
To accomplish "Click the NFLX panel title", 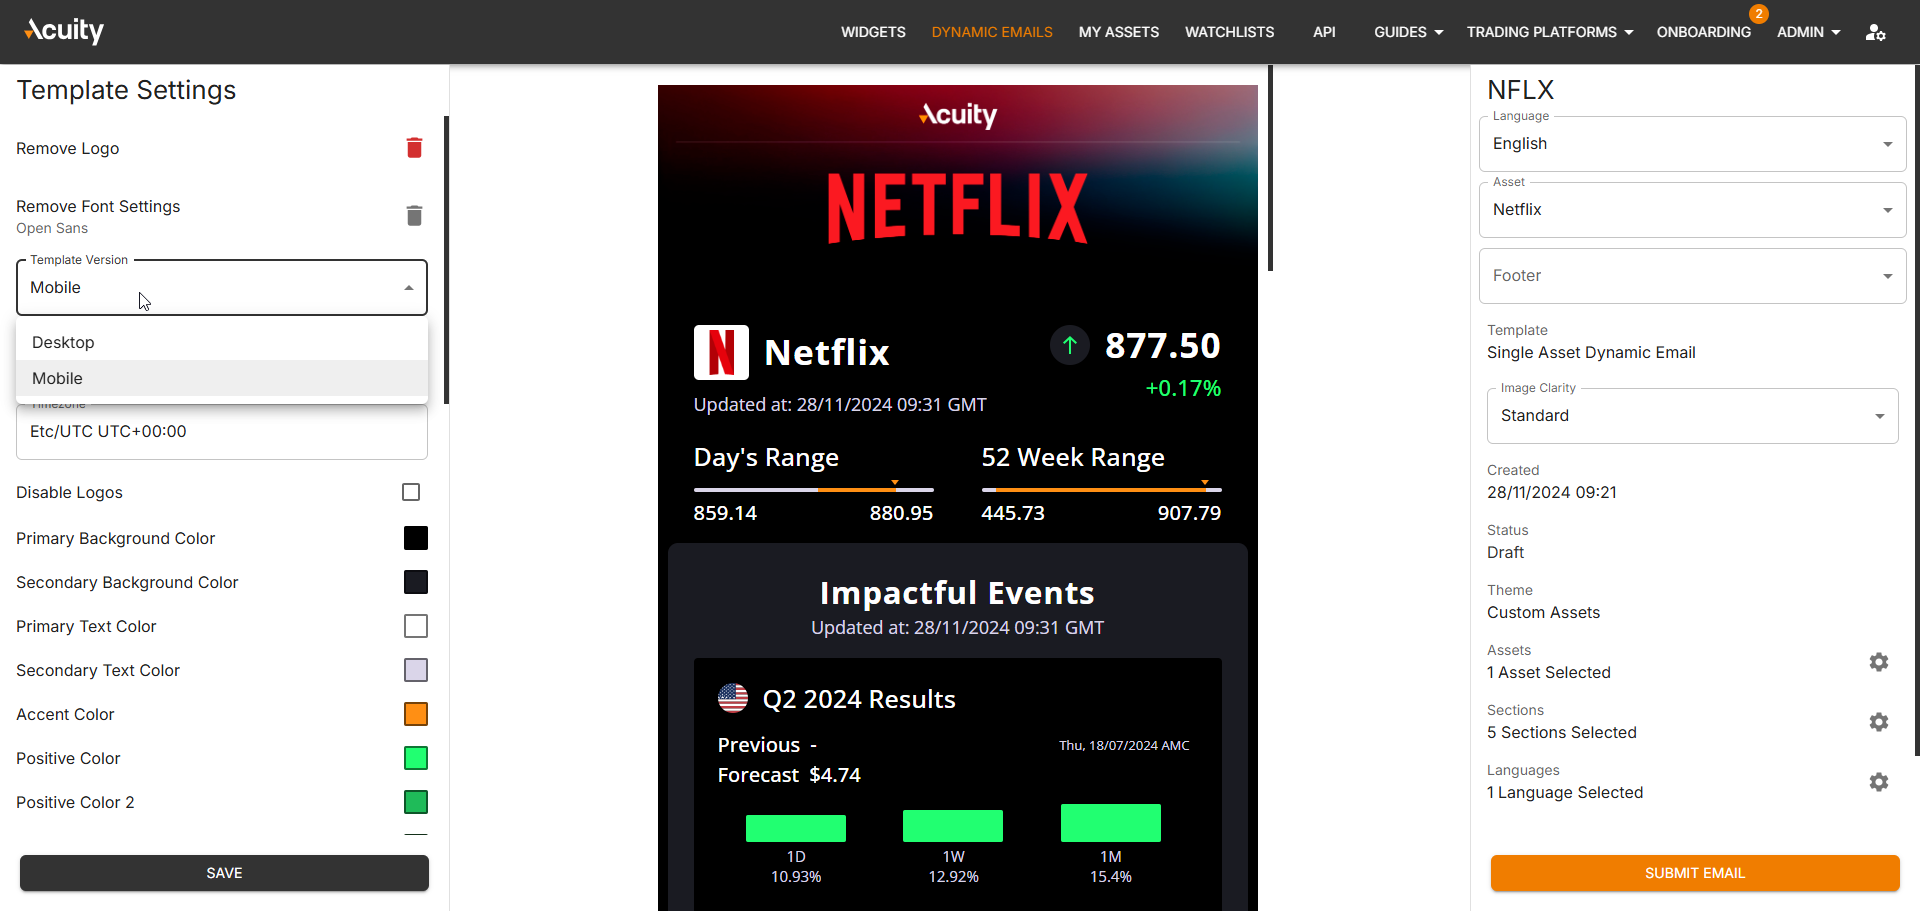I will coord(1520,90).
